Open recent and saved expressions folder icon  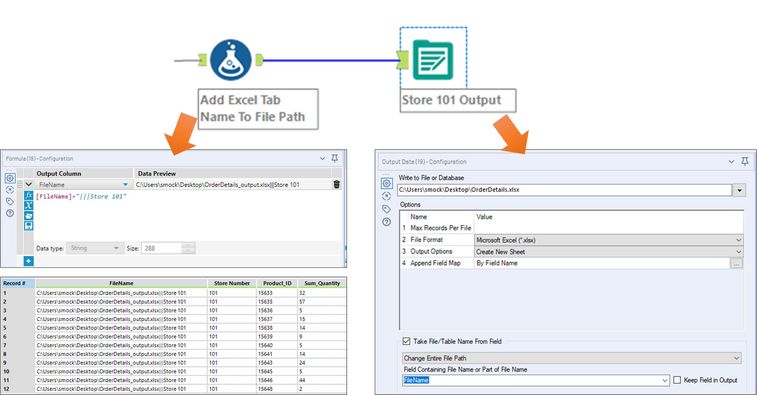click(x=28, y=215)
